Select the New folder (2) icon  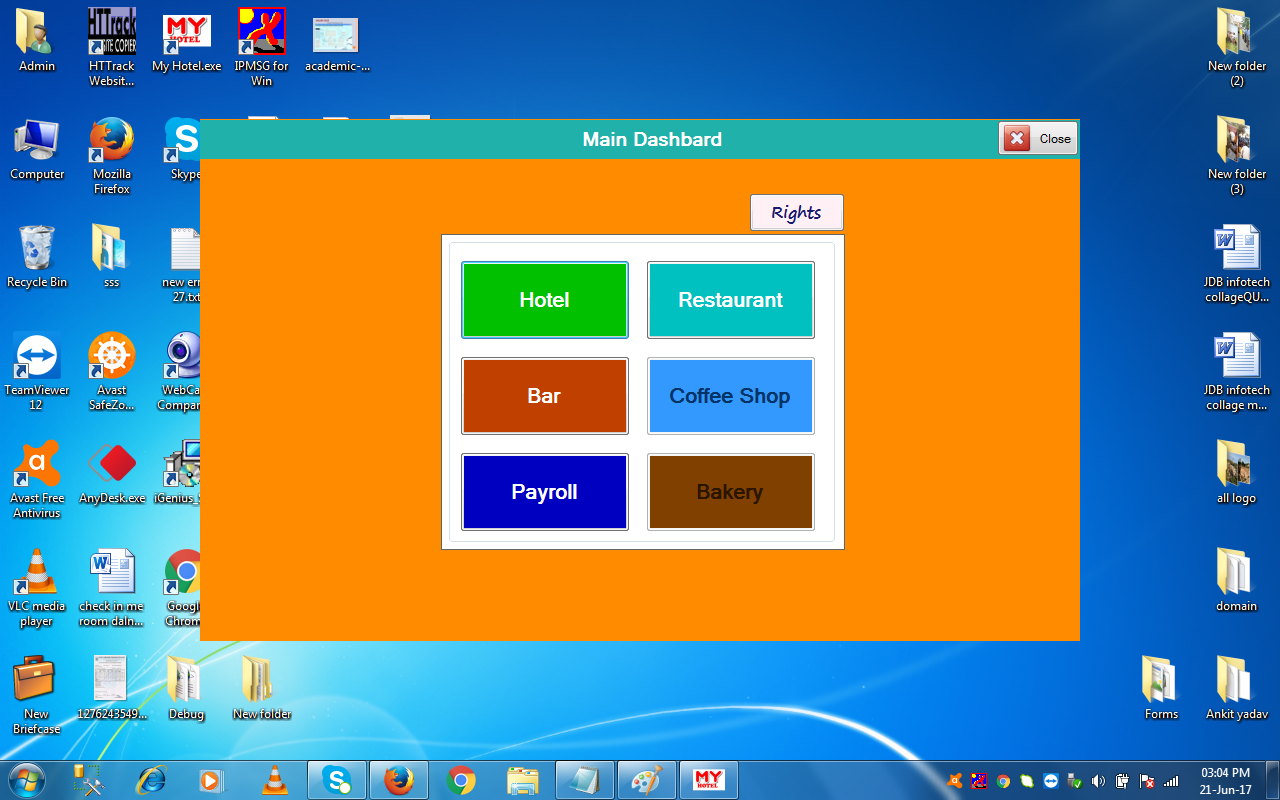click(1237, 48)
